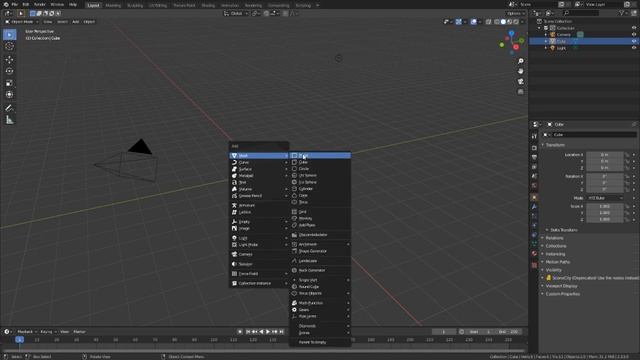
Task: Select the Transform tool in the left toolbar
Action: point(9,95)
